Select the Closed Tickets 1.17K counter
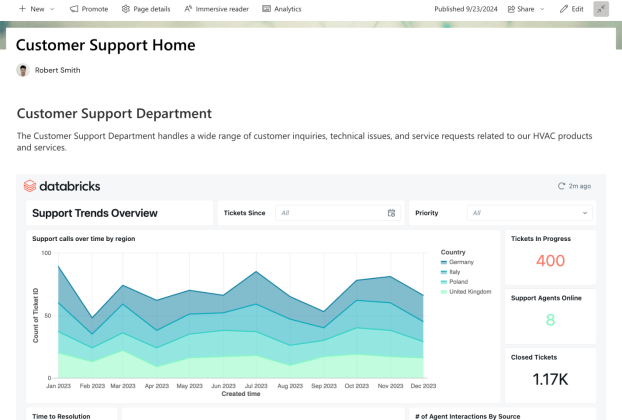The image size is (622, 420). coord(550,380)
